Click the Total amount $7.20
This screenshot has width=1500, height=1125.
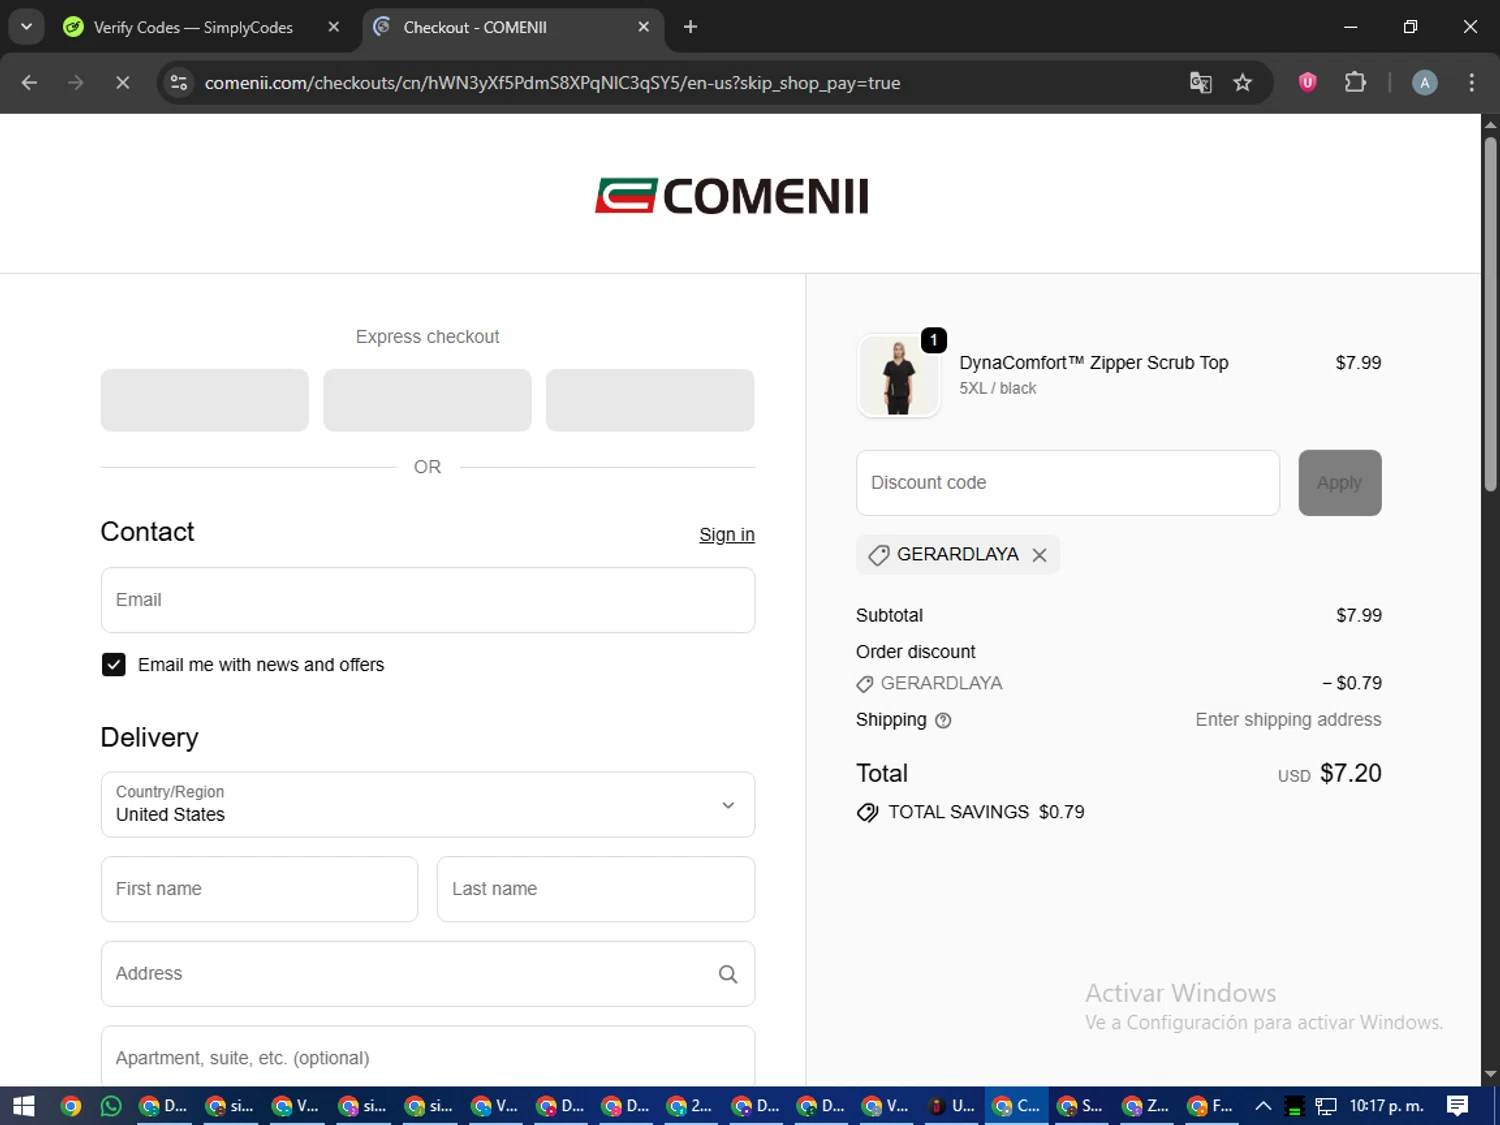1351,773
